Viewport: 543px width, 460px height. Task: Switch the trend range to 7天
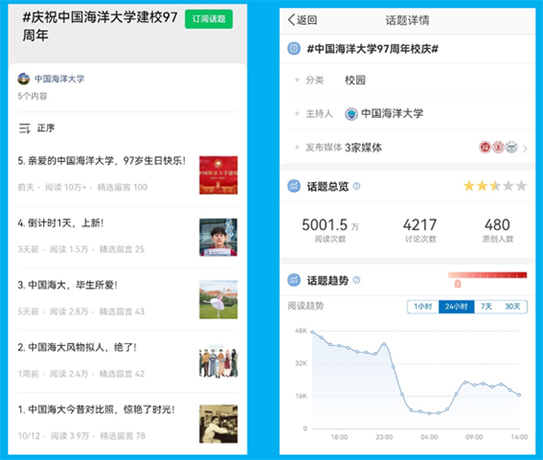(486, 307)
